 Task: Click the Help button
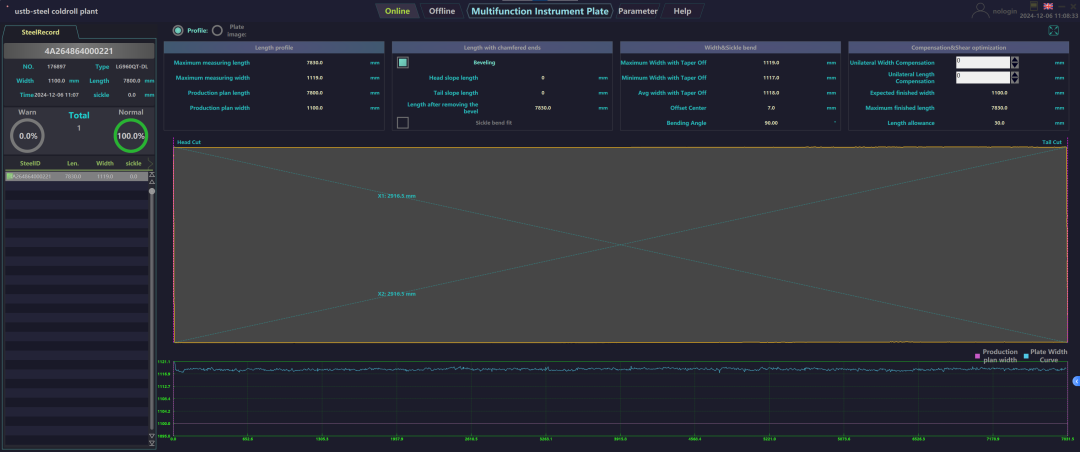click(682, 11)
